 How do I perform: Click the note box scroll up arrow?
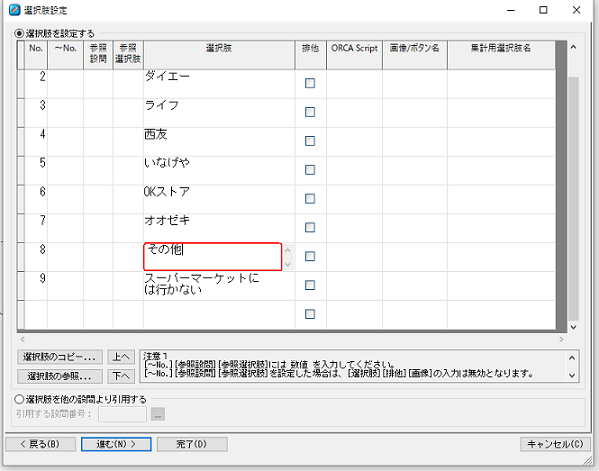tap(572, 358)
